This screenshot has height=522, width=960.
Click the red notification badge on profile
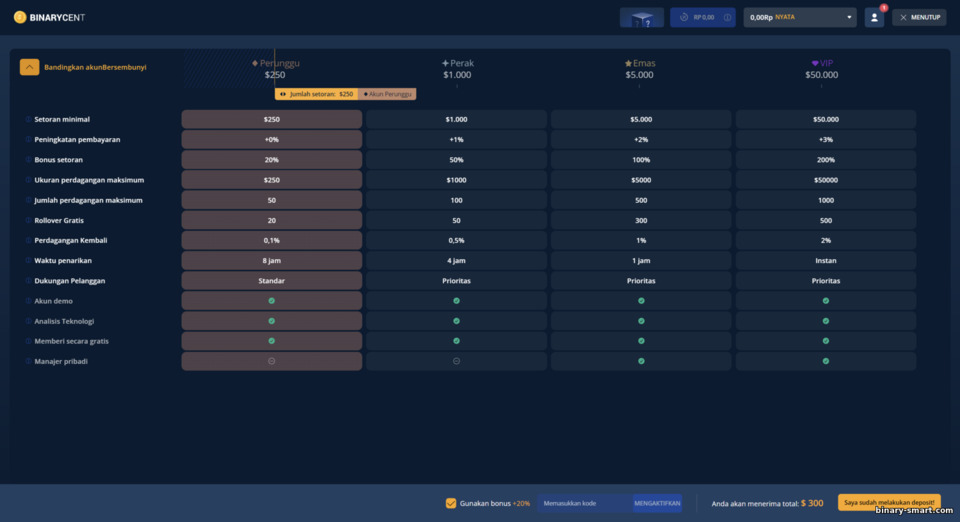pyautogui.click(x=883, y=8)
